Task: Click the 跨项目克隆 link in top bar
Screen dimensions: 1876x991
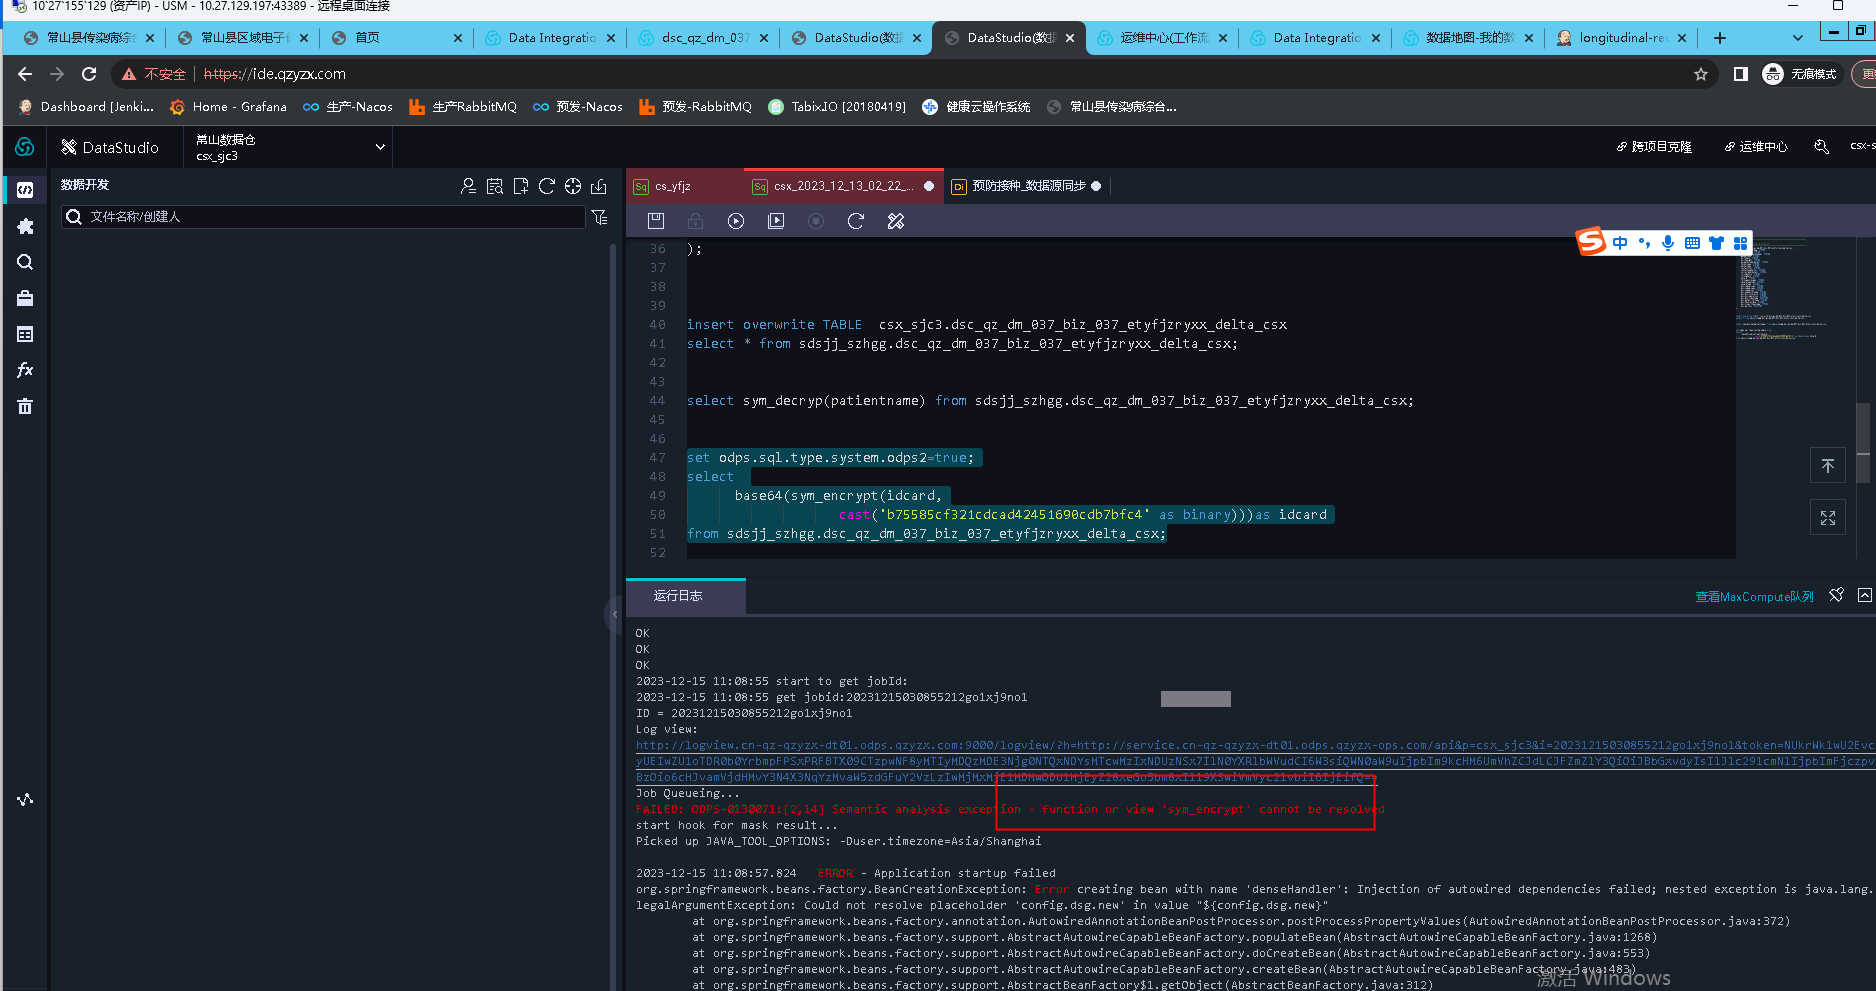Action: tap(1655, 147)
